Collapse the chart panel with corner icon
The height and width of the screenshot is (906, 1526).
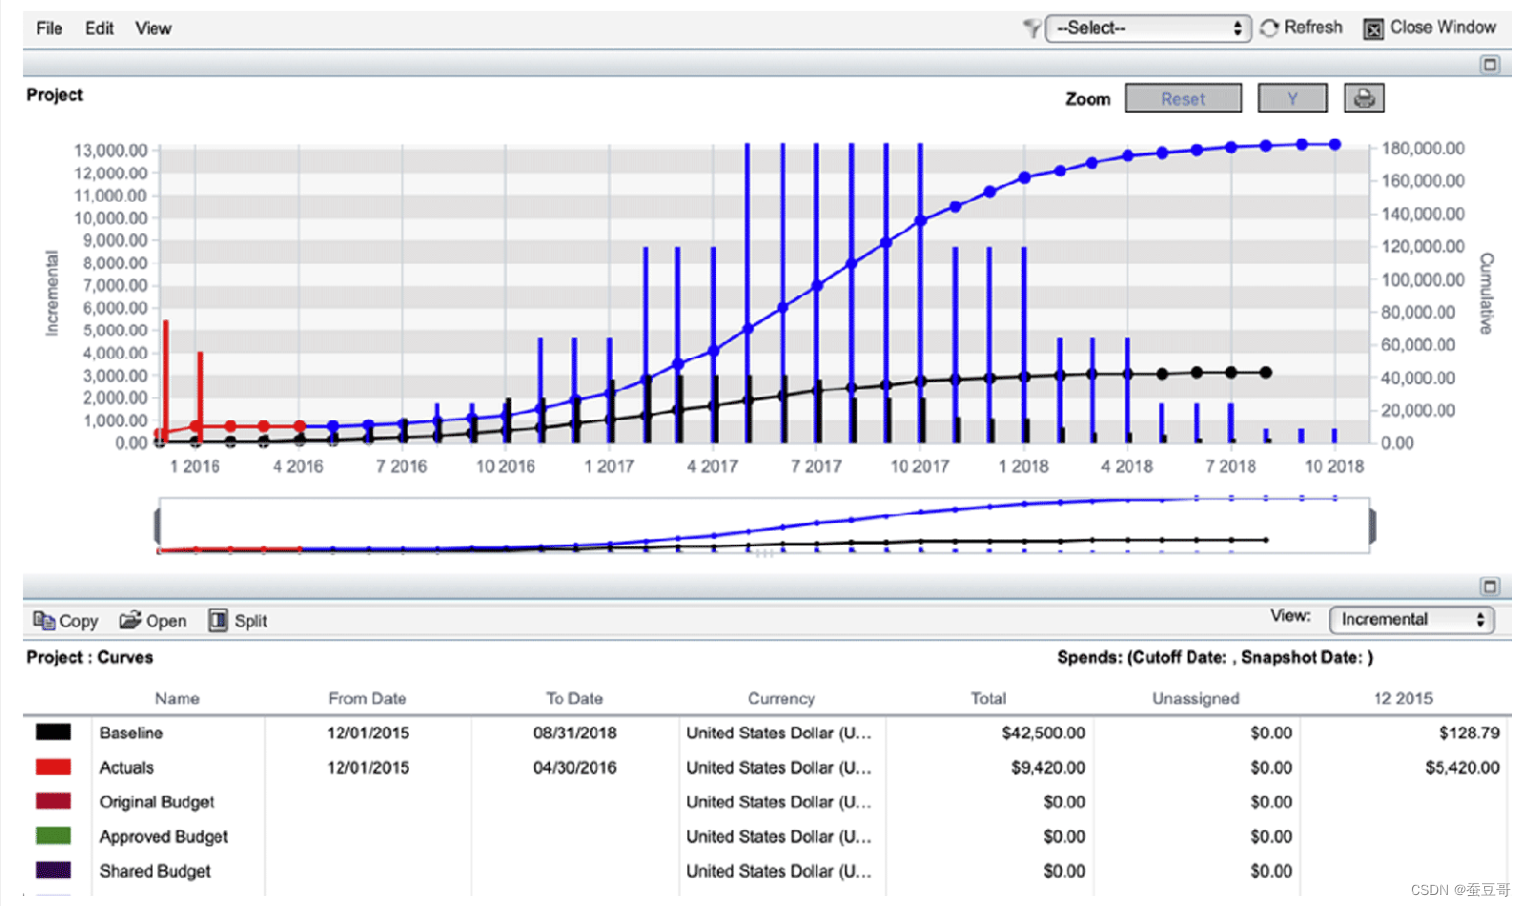coord(1490,64)
